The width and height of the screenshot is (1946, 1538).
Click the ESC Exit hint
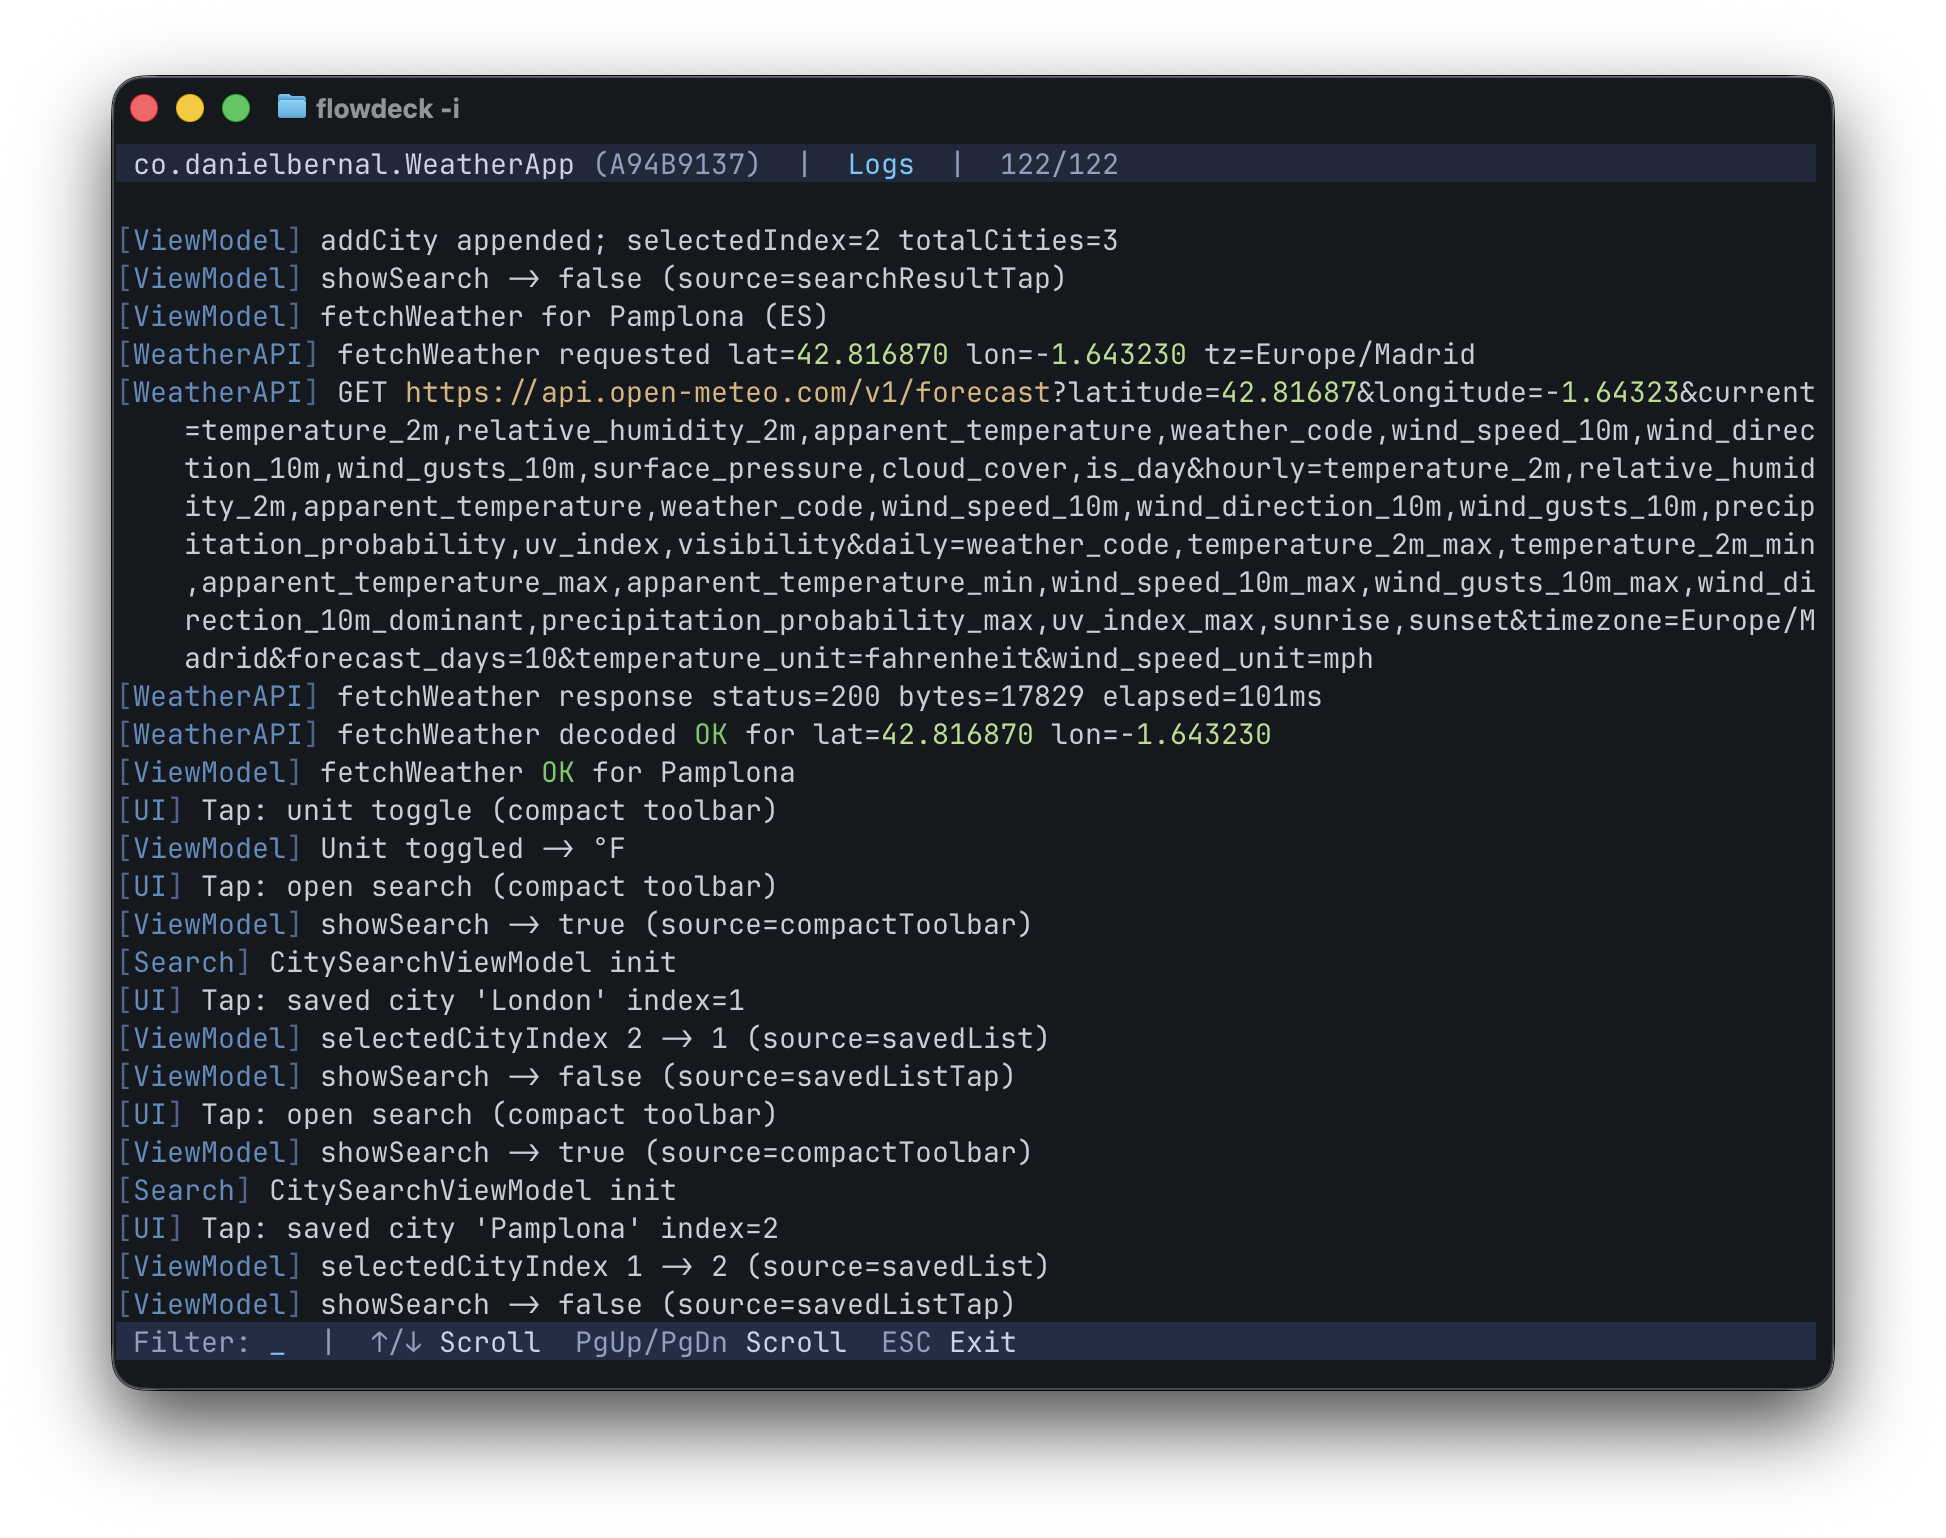click(948, 1342)
